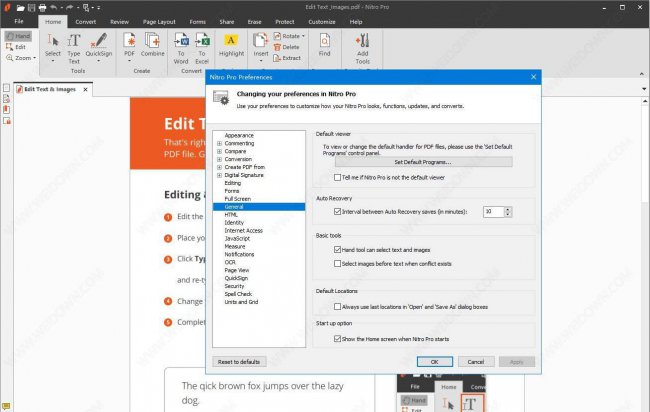Click the Open folder quick access icon
Image resolution: width=650 pixels, height=412 pixels.
pyautogui.click(x=20, y=7)
